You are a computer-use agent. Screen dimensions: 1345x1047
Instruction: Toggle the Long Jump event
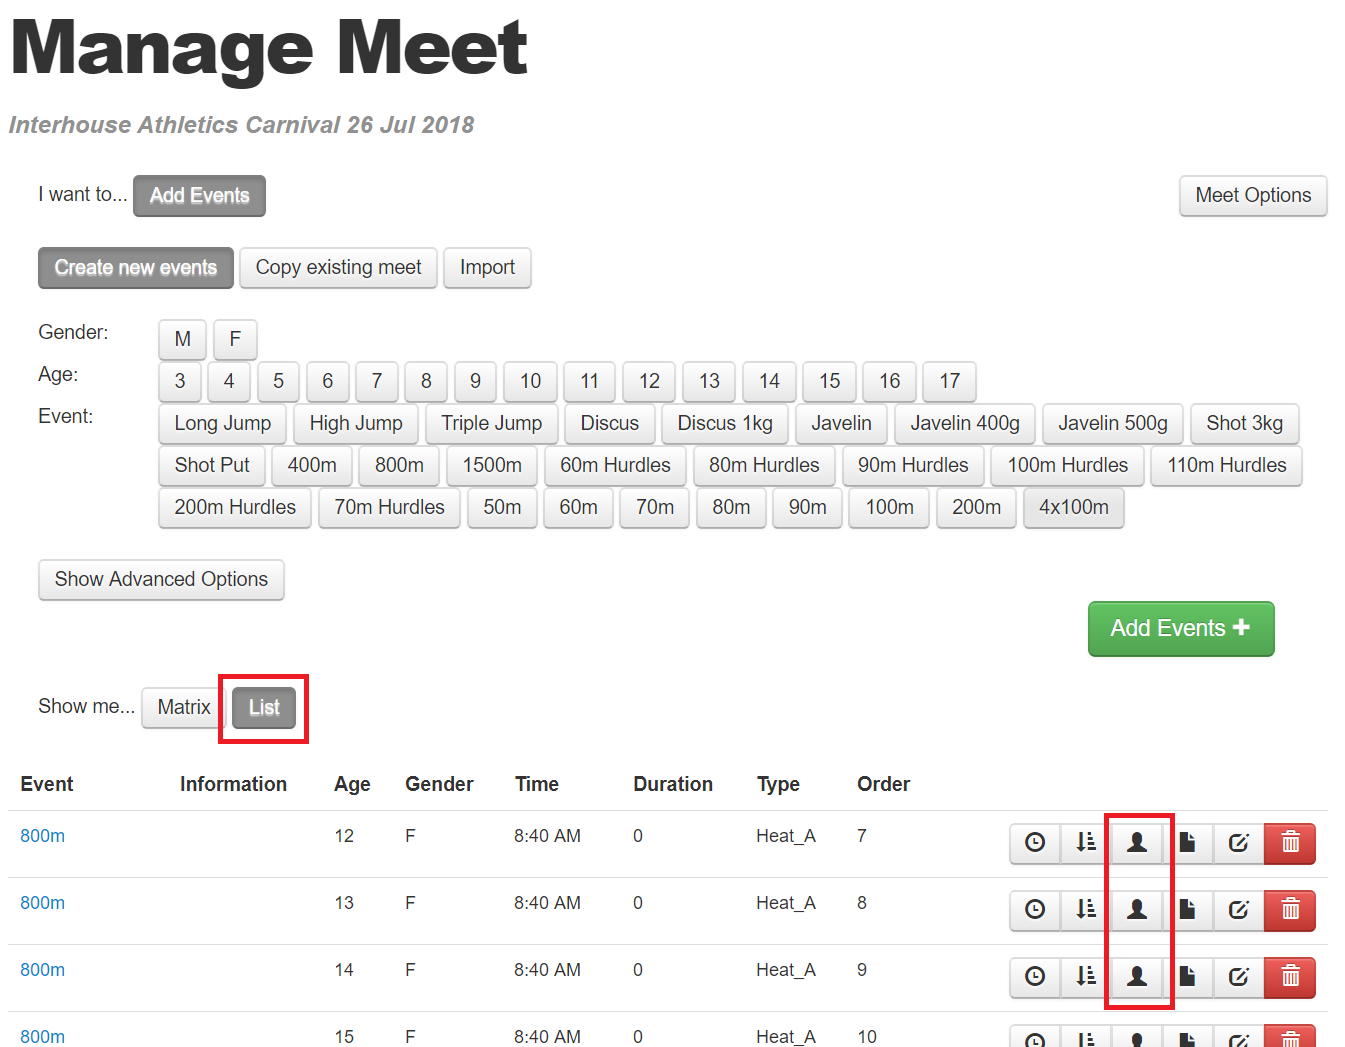(x=222, y=423)
